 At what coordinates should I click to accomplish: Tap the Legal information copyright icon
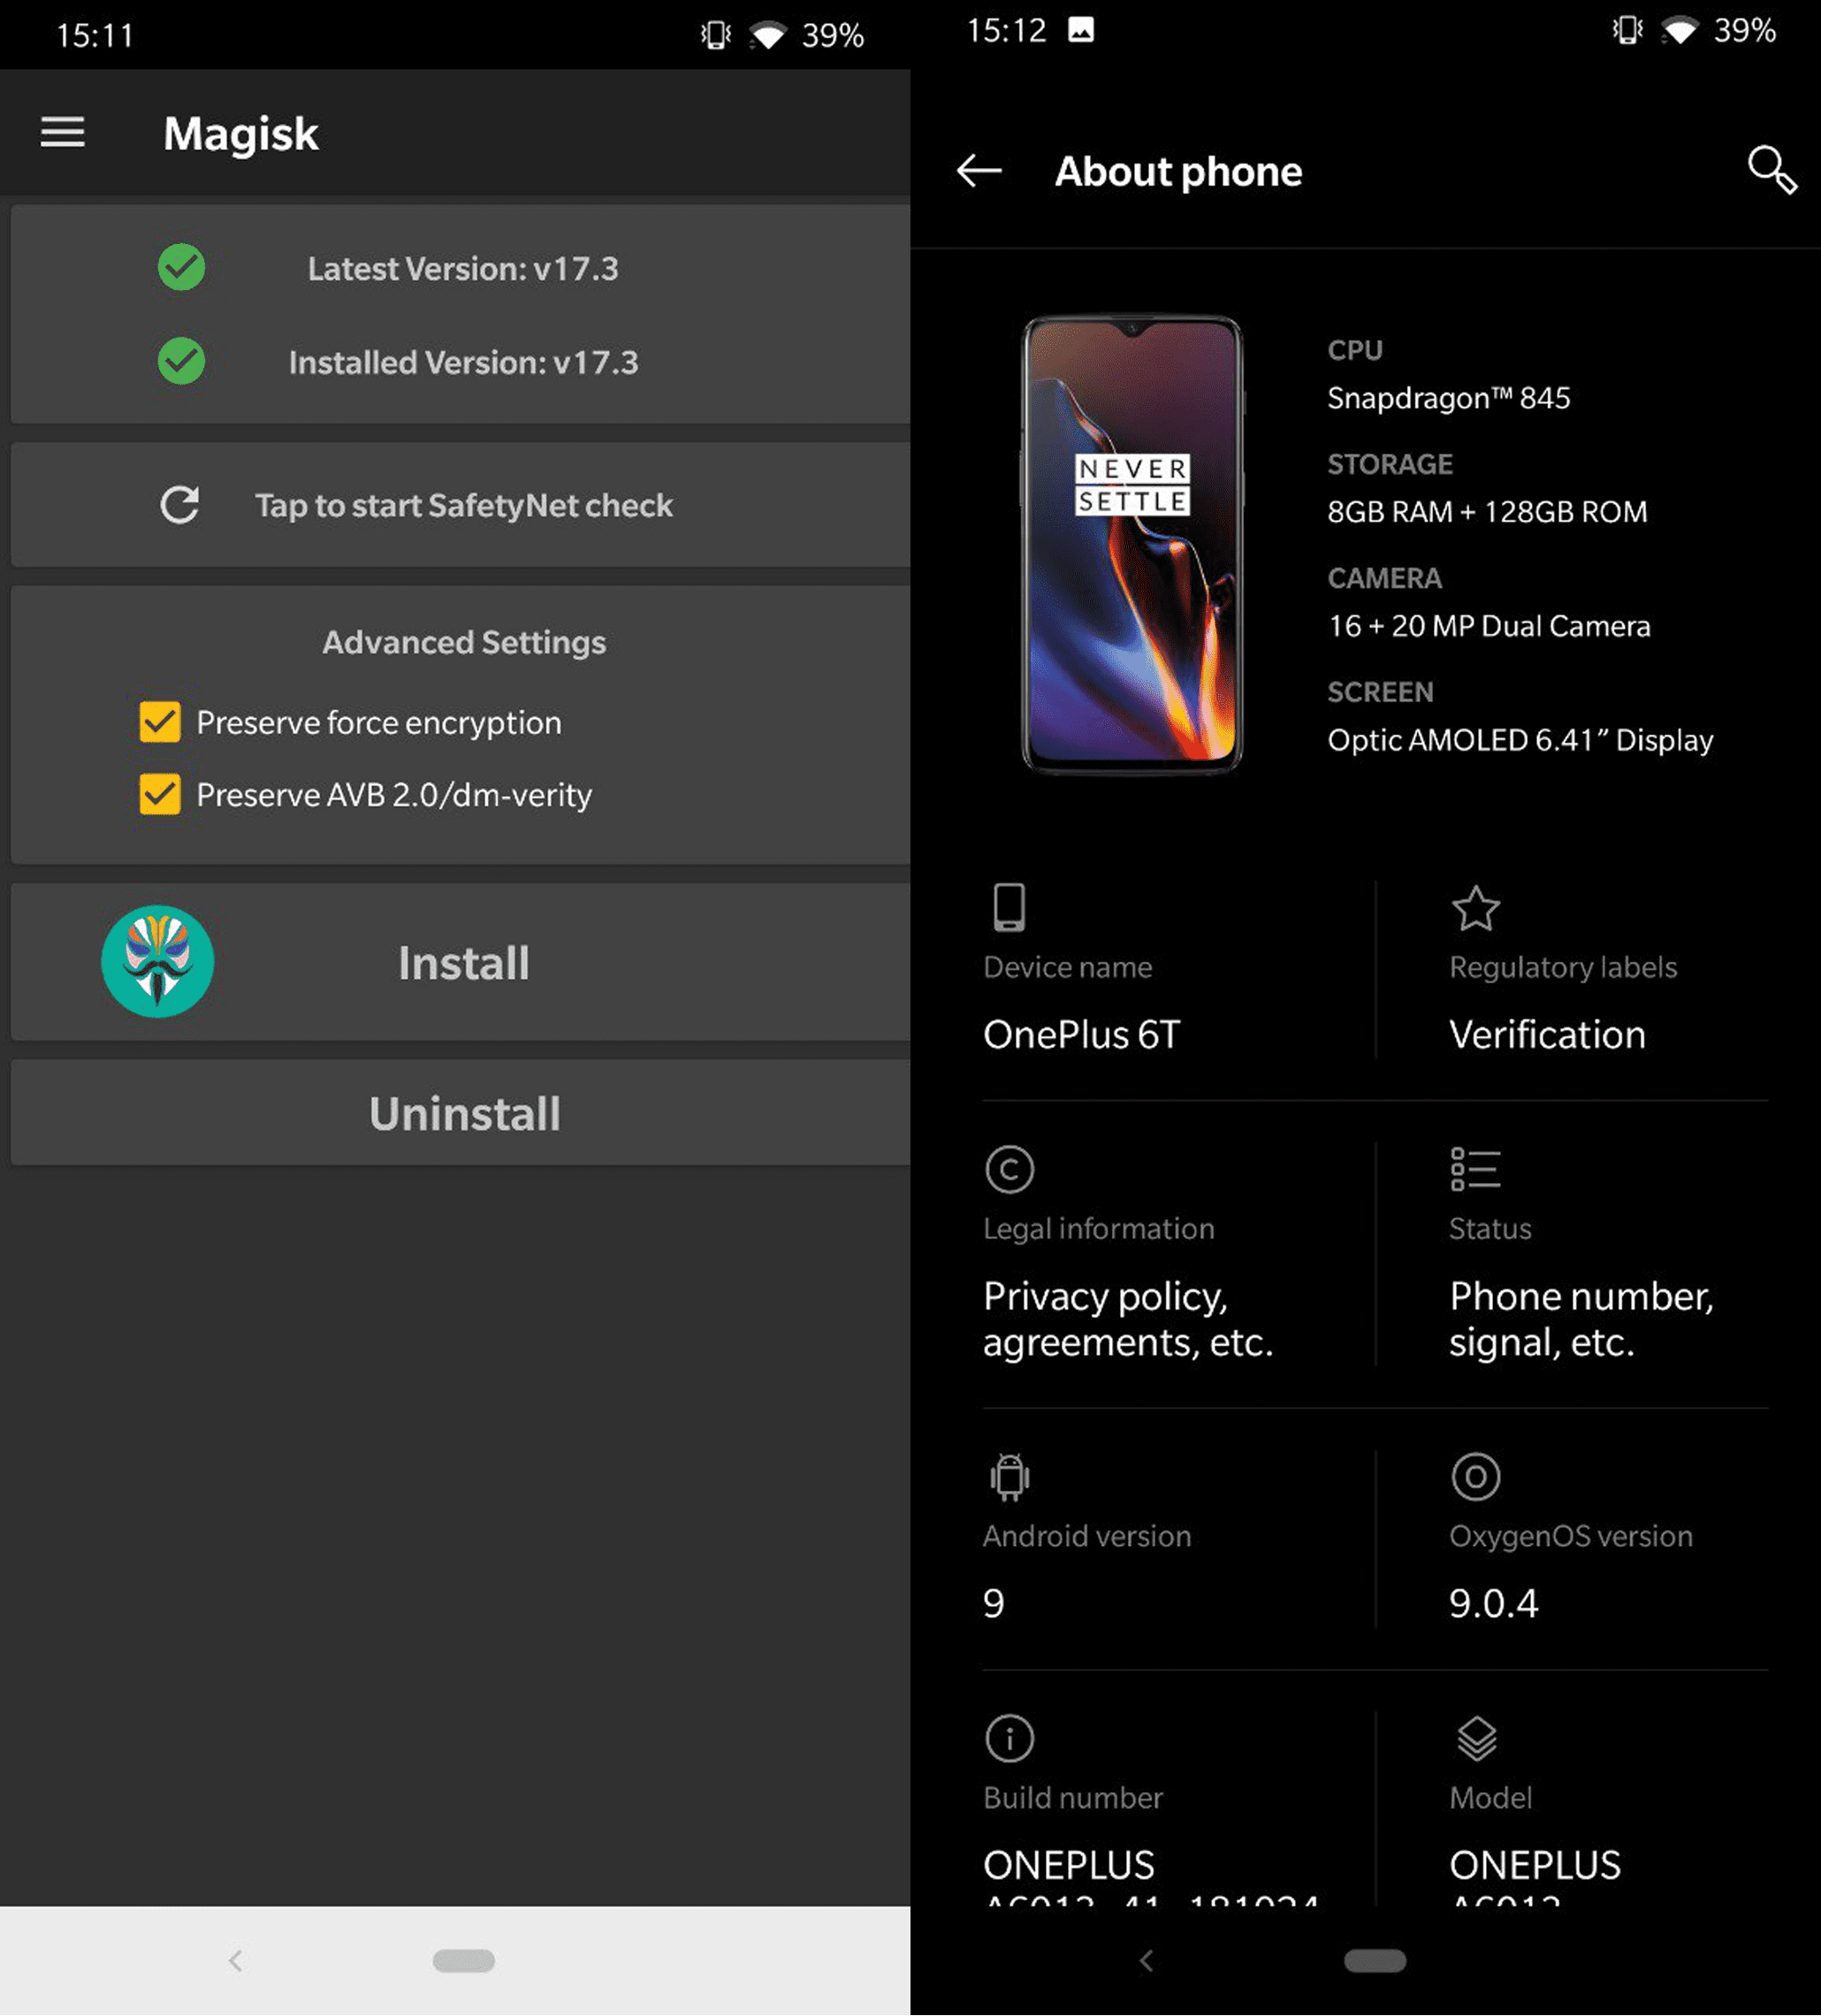click(x=1009, y=1169)
